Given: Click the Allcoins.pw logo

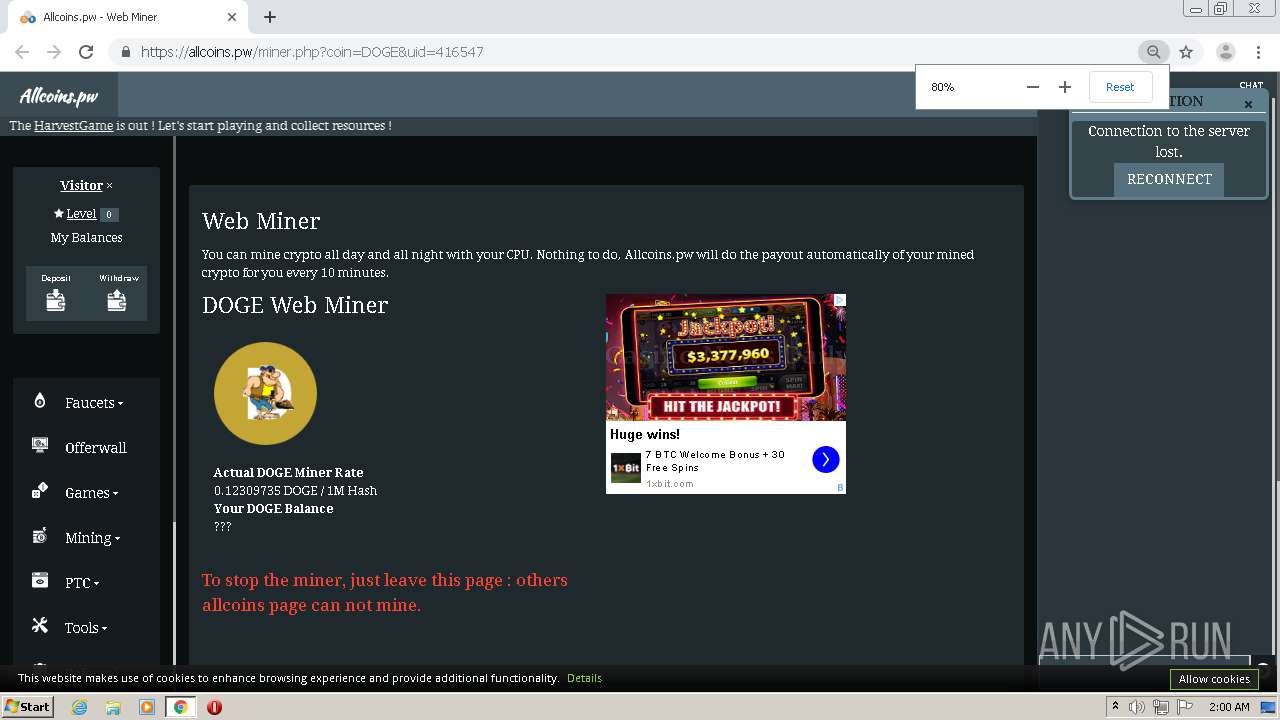Looking at the screenshot, I should 59,96.
